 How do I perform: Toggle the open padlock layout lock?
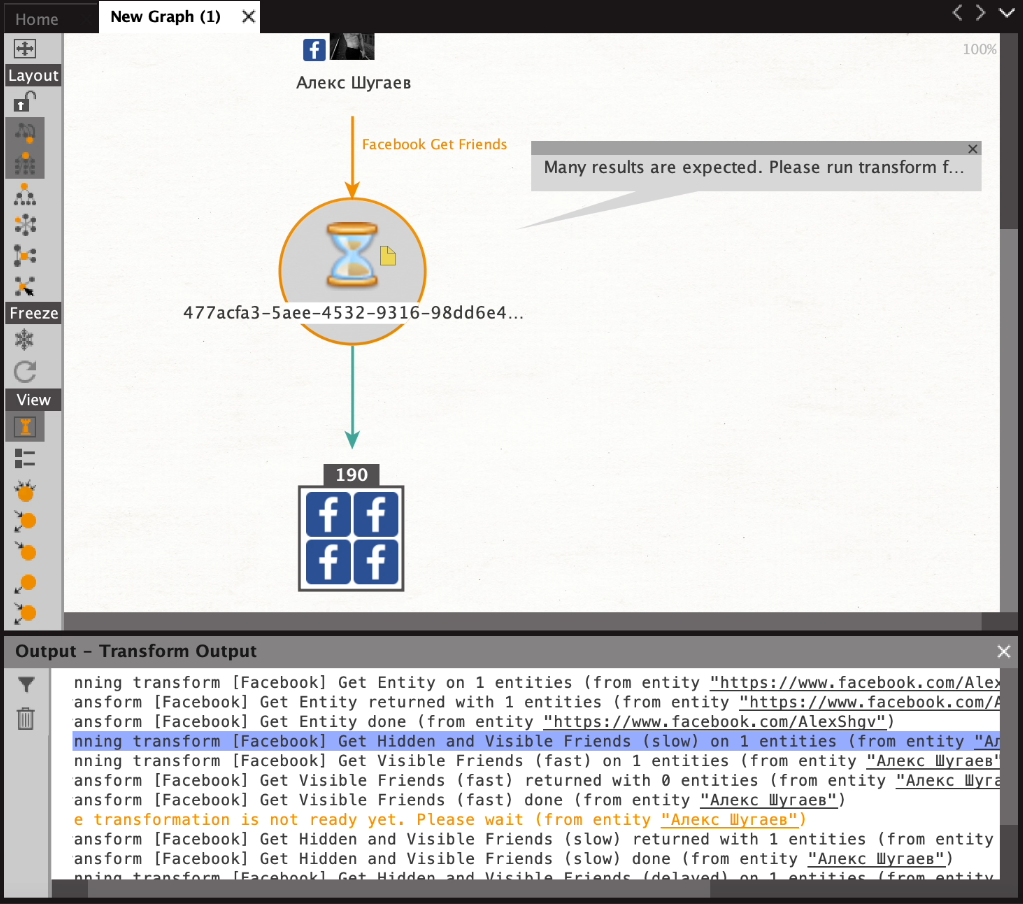click(x=25, y=102)
